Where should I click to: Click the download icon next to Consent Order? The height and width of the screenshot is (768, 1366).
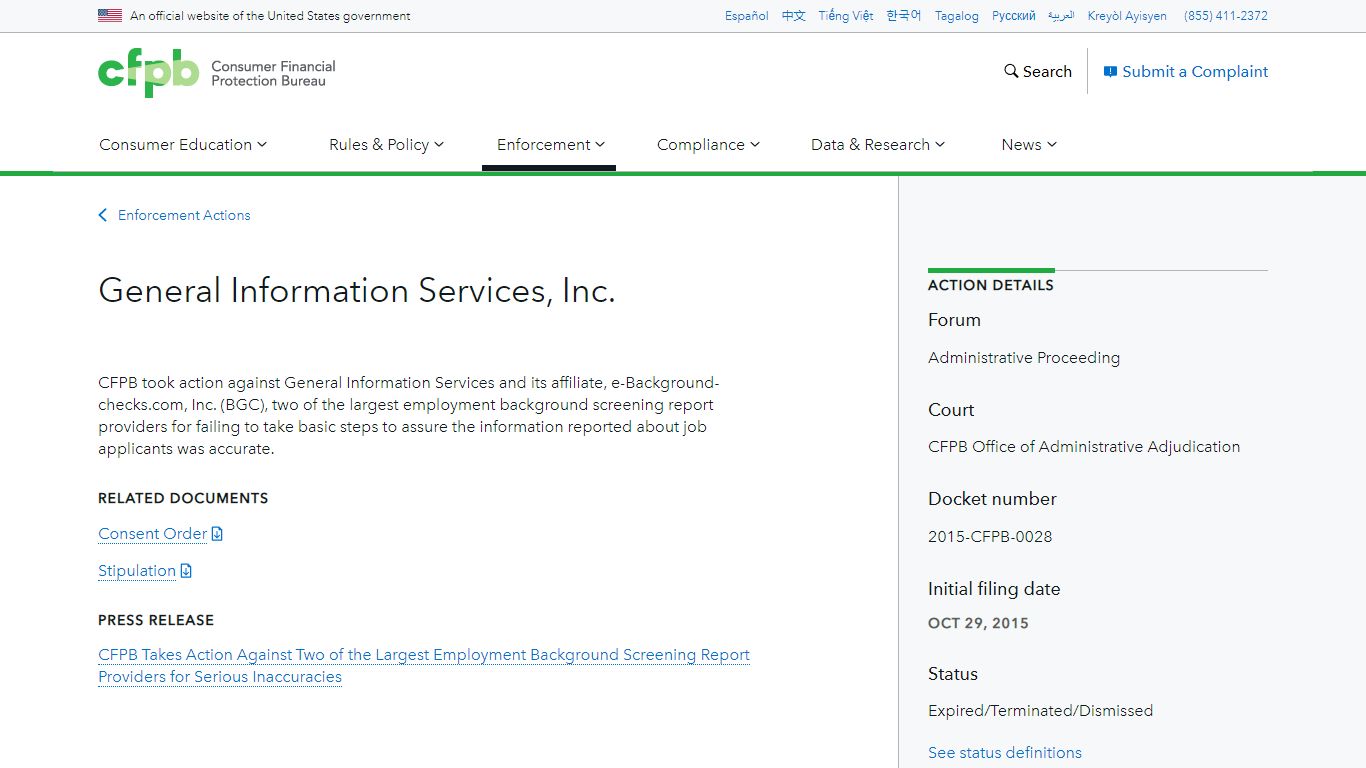point(217,534)
